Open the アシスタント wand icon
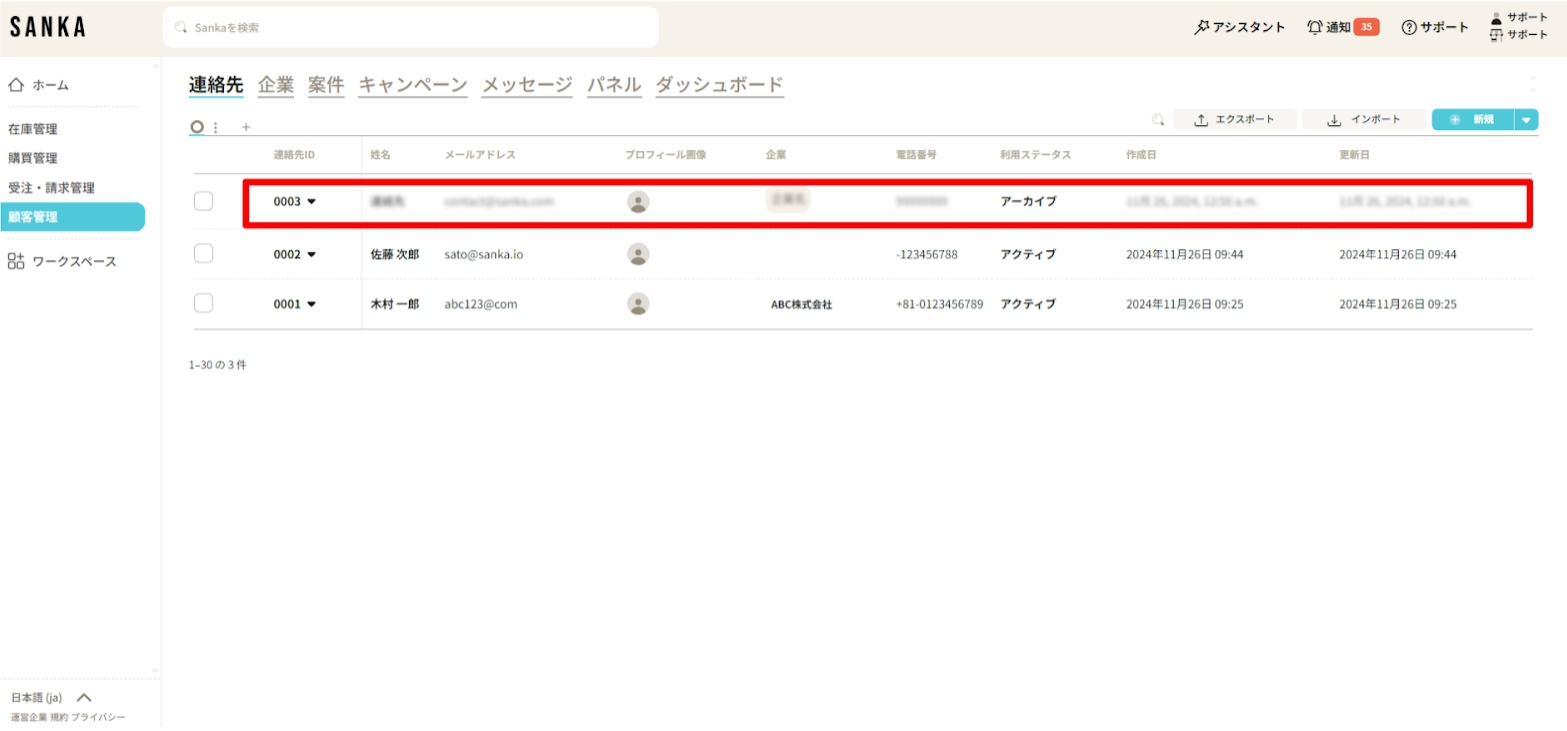Image resolution: width=1567 pixels, height=731 pixels. pyautogui.click(x=1201, y=27)
